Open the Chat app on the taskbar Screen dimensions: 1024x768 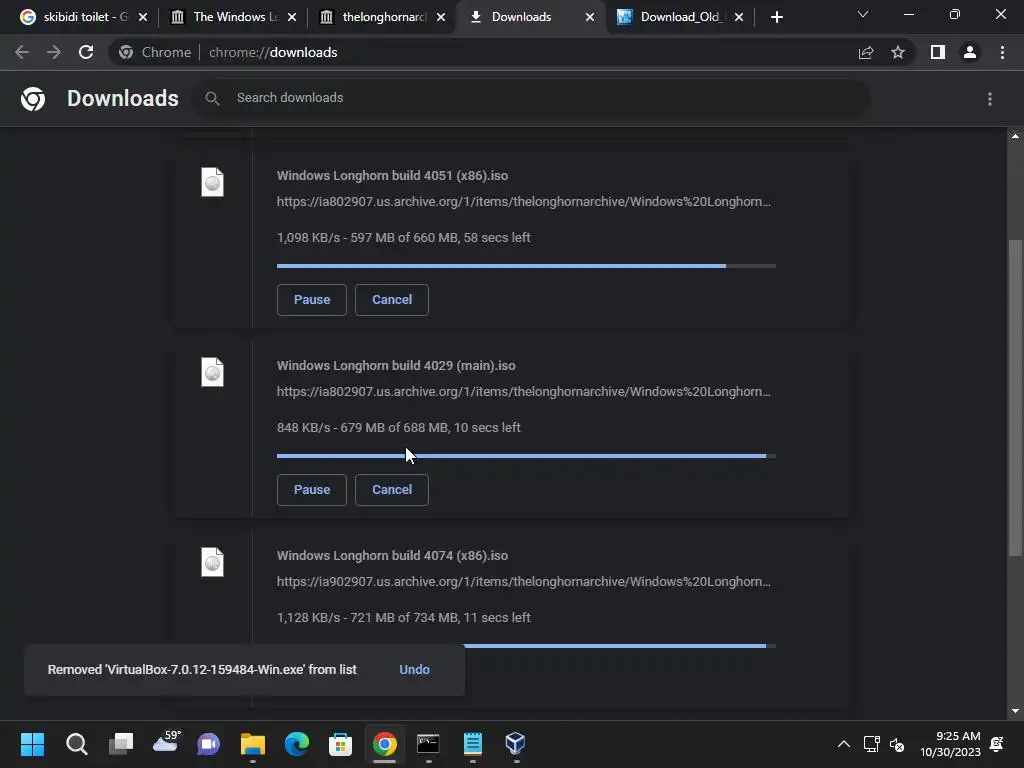pos(209,744)
